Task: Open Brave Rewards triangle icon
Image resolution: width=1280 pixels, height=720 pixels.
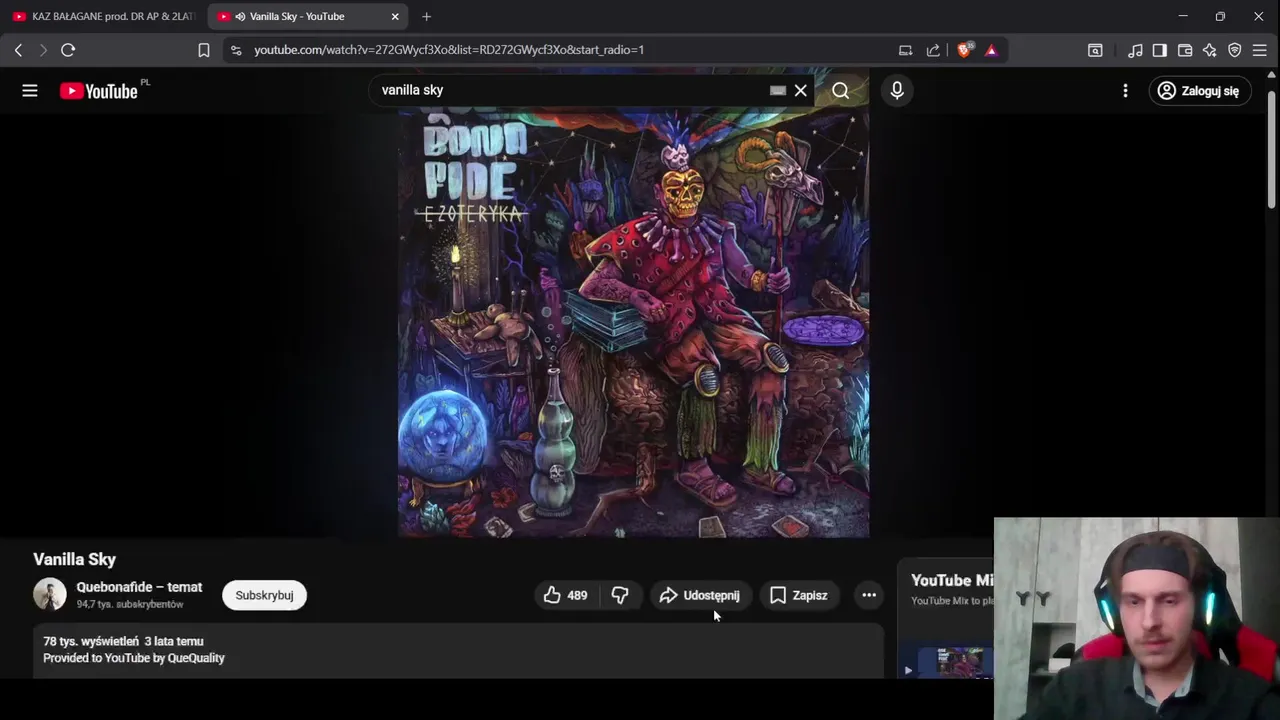Action: point(991,50)
